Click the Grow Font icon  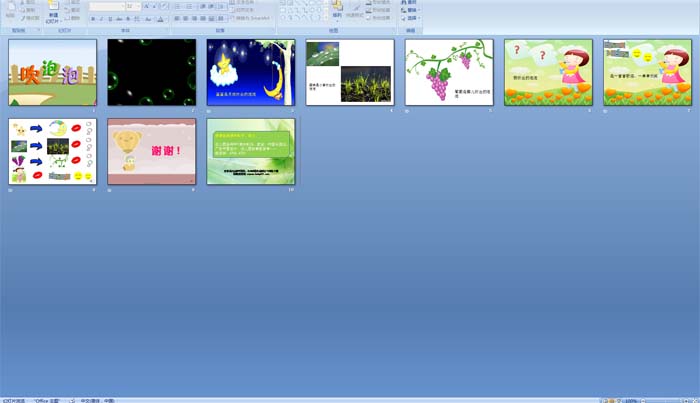(146, 6)
